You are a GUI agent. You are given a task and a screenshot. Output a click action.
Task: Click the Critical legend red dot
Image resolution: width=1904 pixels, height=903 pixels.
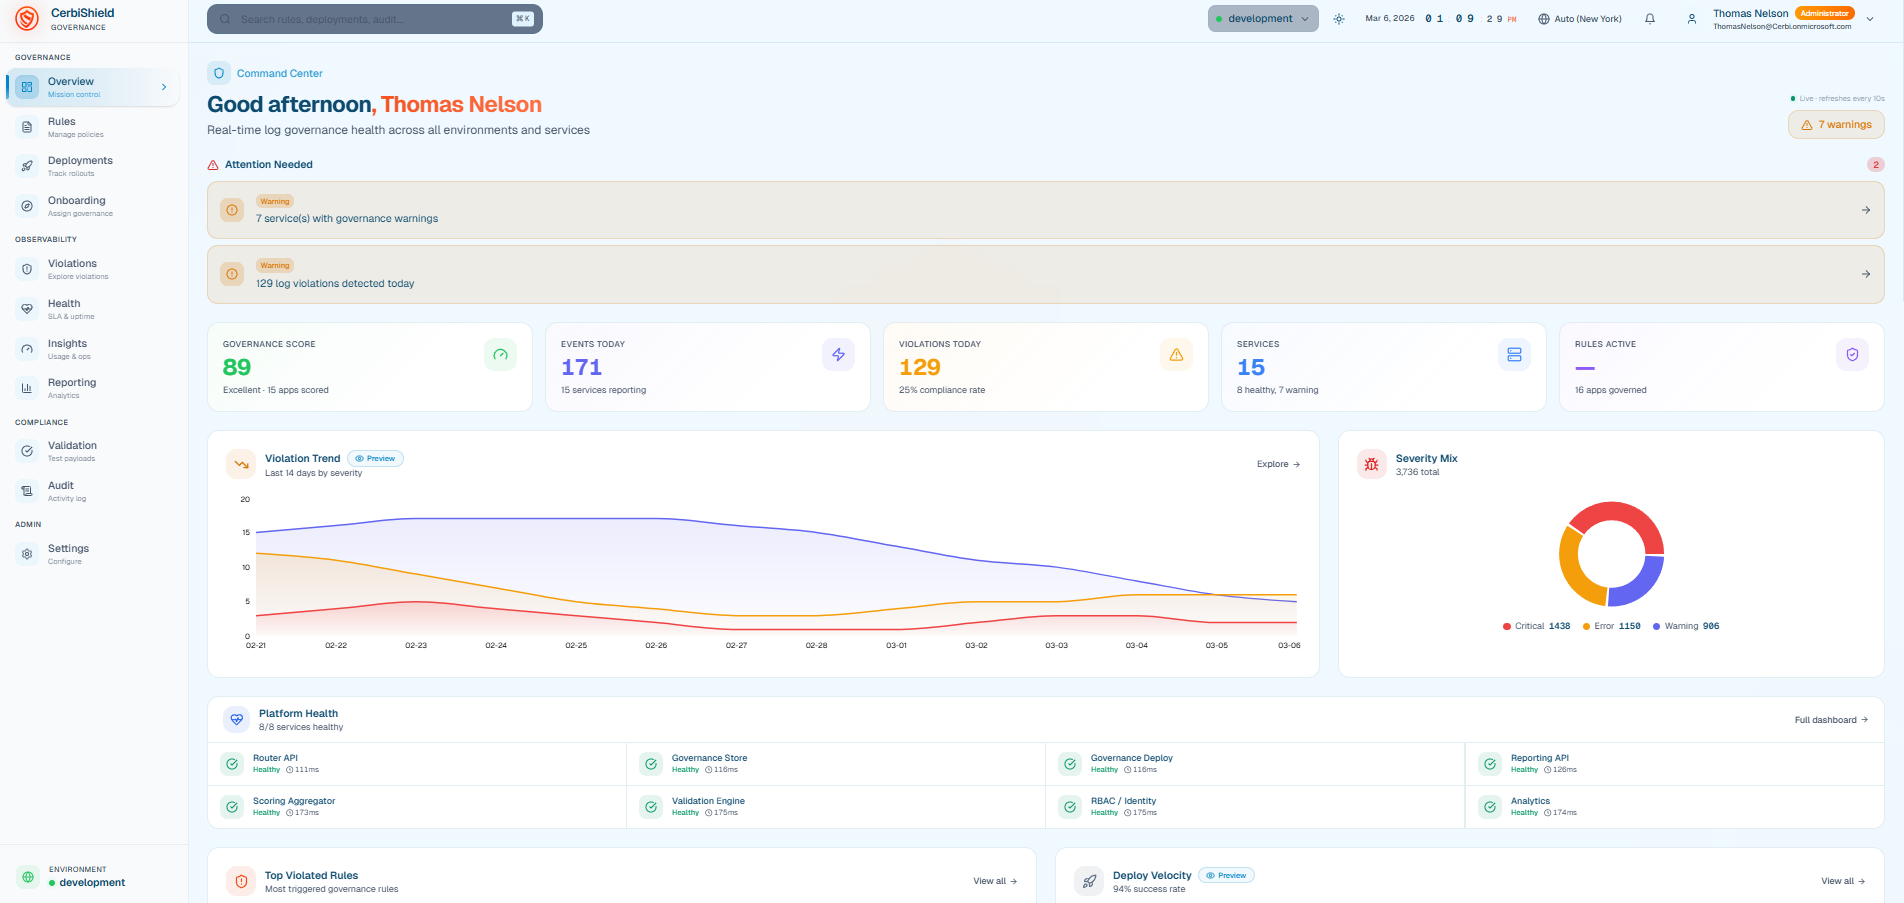click(1507, 626)
